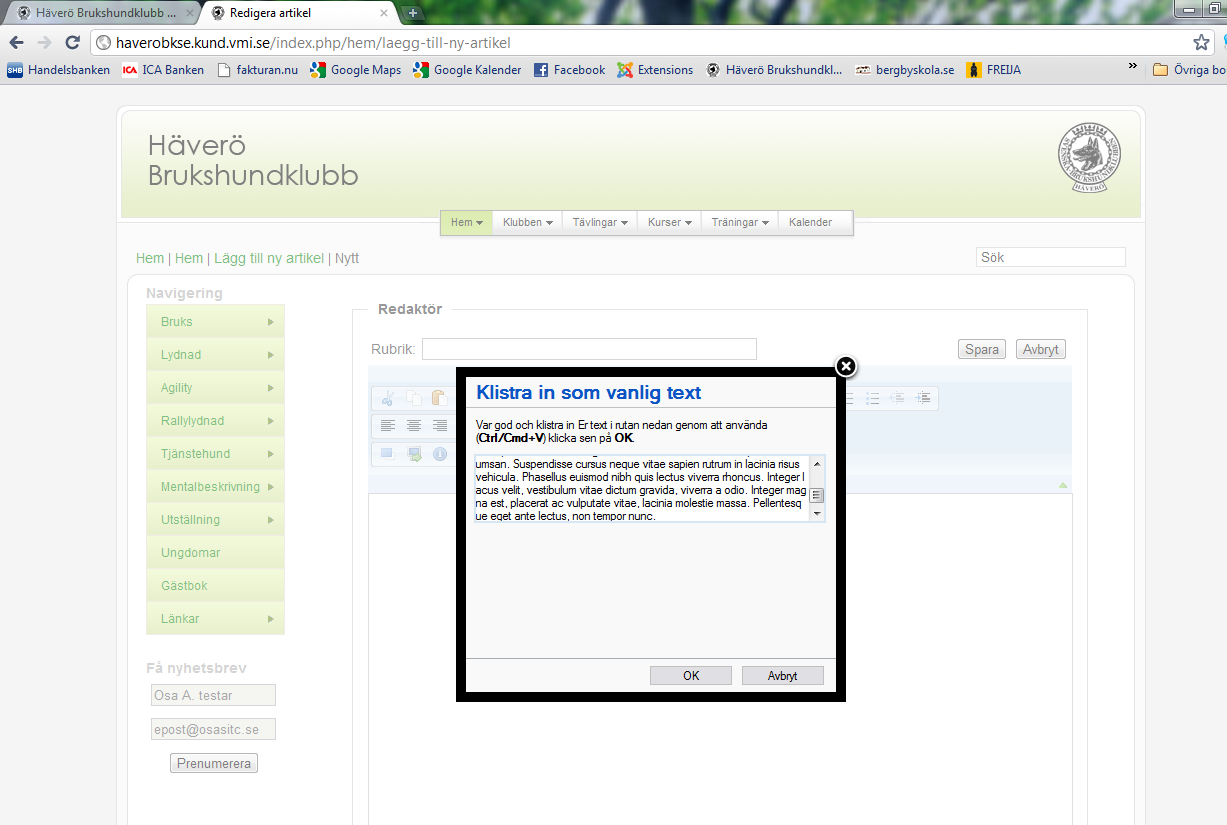Collapse the editor toolbar with the green triangle

click(1063, 485)
